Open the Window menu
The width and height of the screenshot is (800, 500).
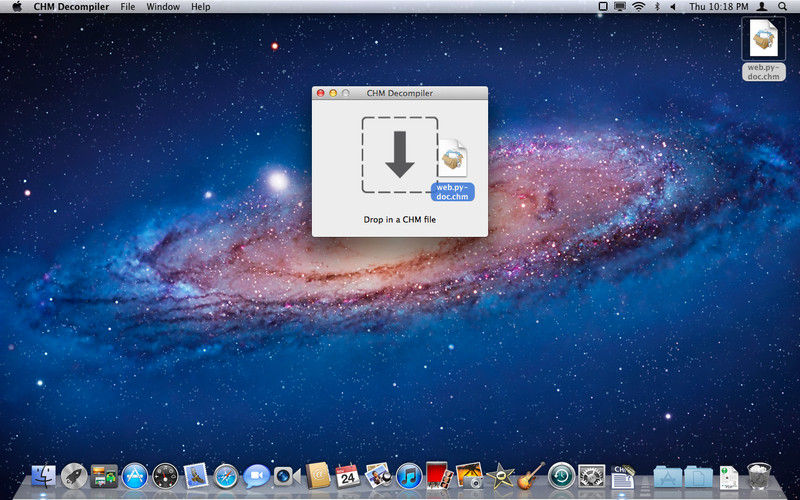click(163, 7)
